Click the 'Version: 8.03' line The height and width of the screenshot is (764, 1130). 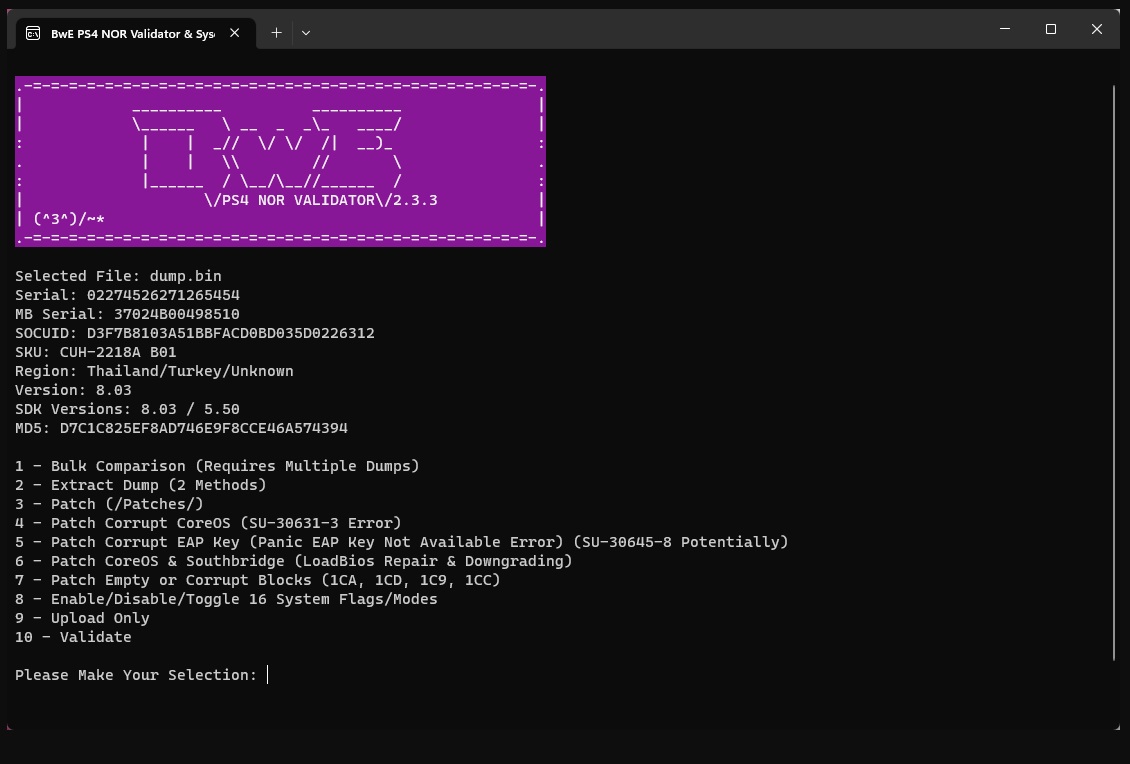(74, 390)
